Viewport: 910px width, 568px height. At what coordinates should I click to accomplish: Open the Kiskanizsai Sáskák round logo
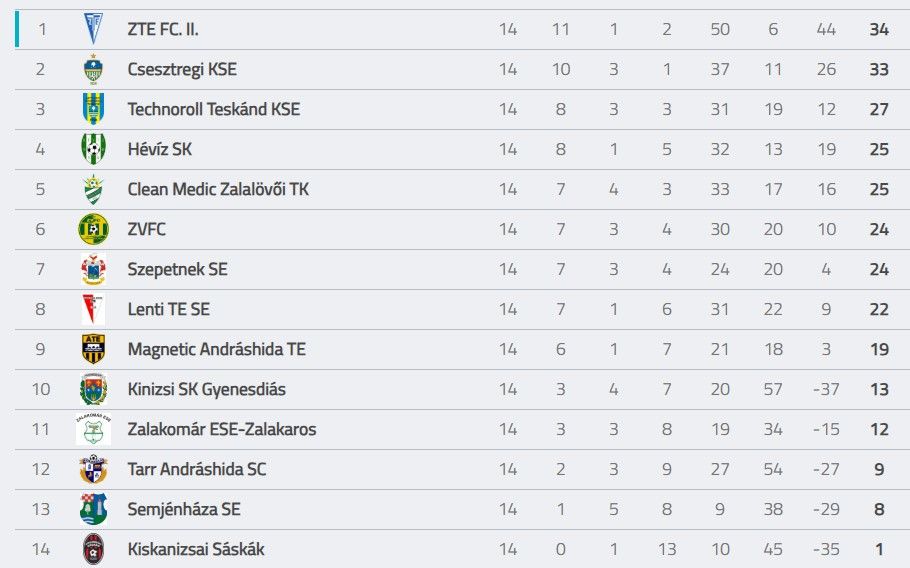(x=93, y=549)
